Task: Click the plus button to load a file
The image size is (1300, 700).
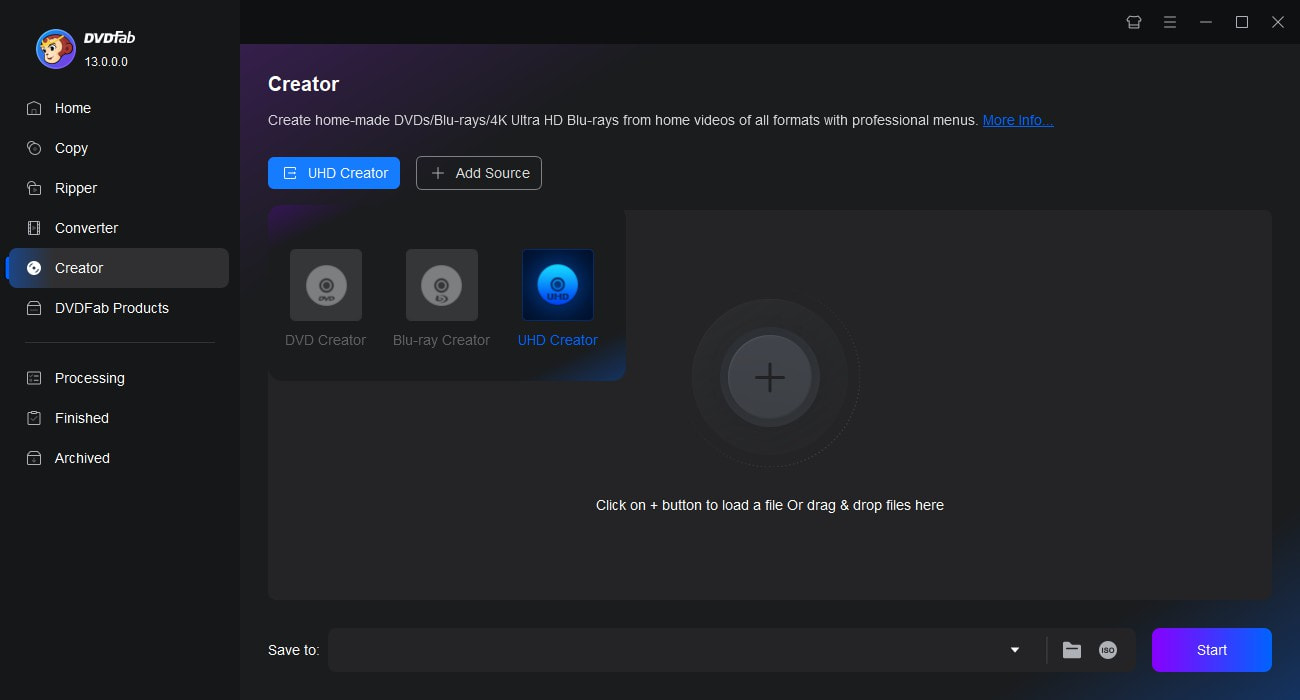Action: [769, 378]
